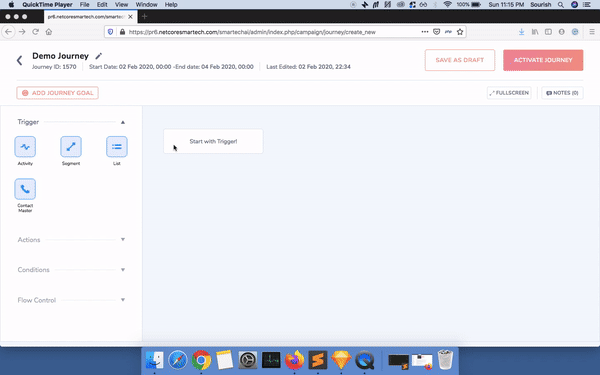Open the page actions three-dots menu

coord(425,32)
